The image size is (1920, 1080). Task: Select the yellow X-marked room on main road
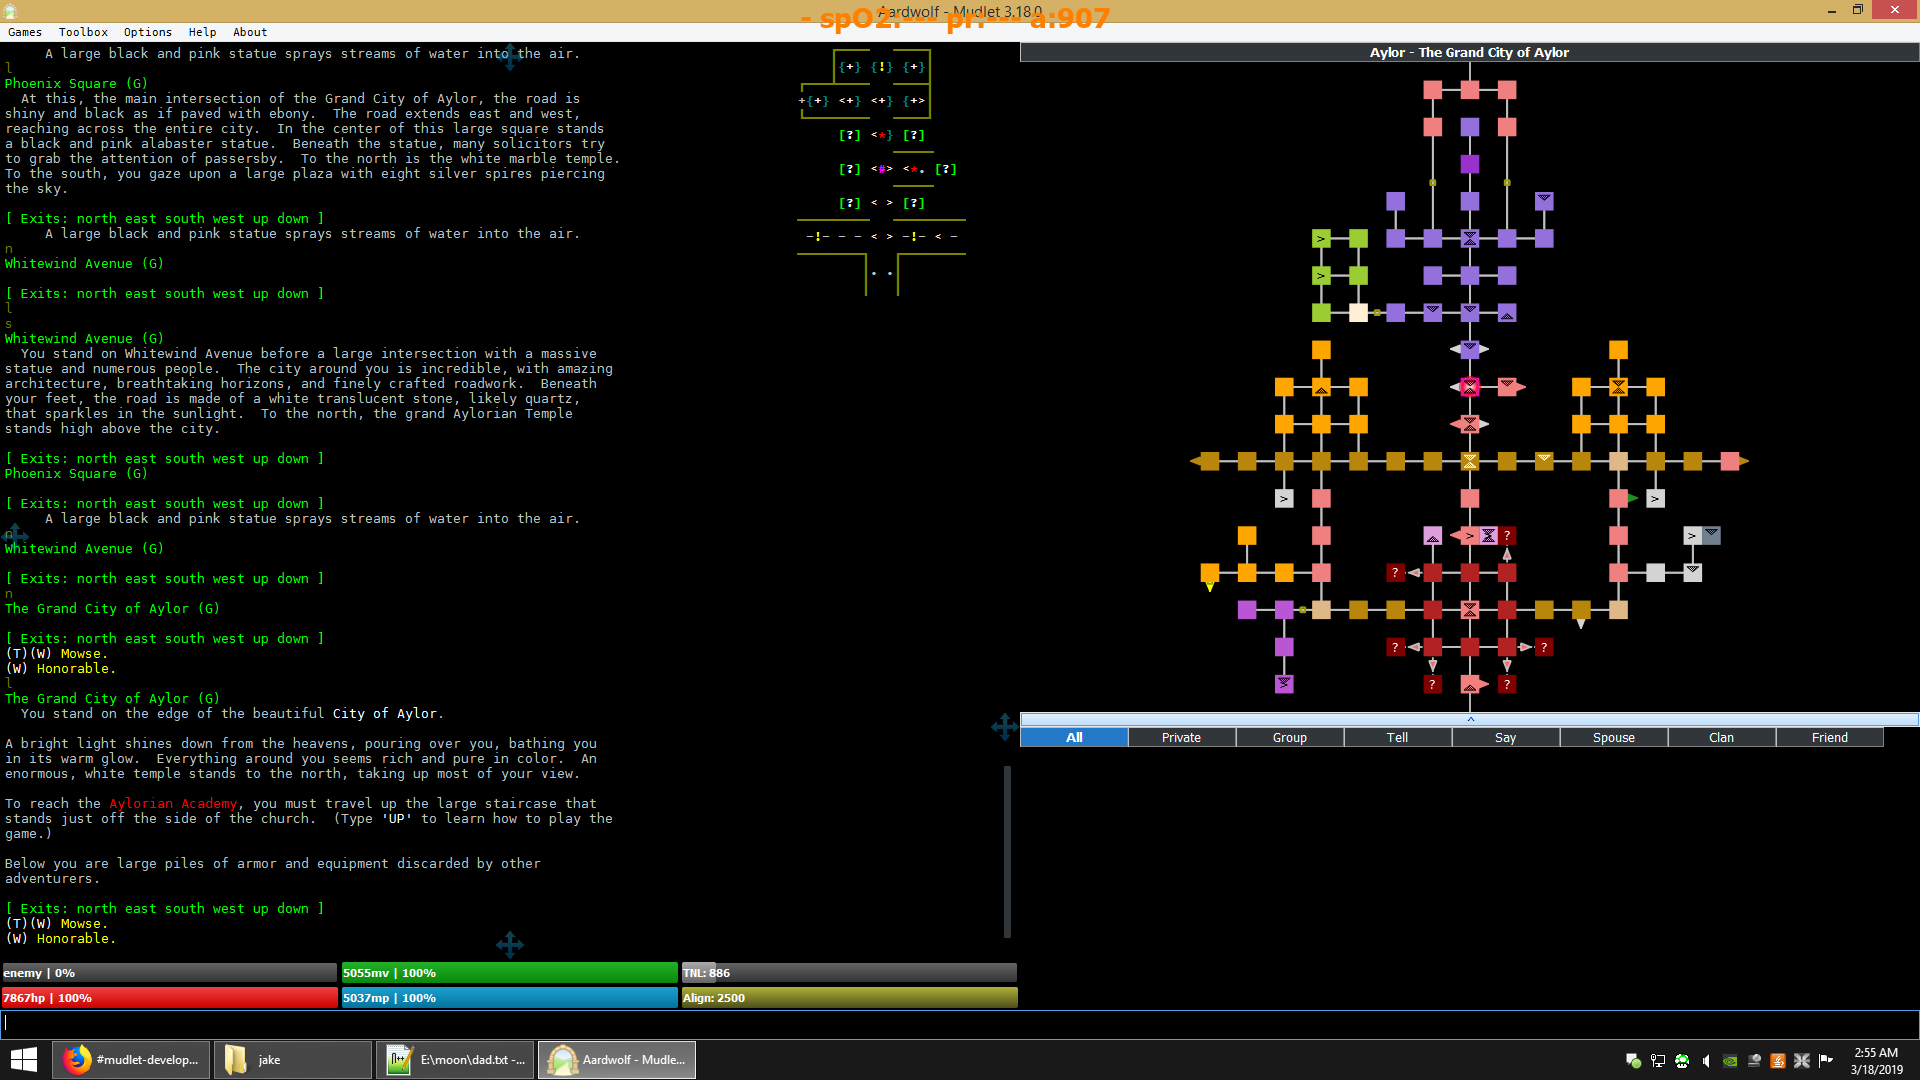coord(1470,461)
